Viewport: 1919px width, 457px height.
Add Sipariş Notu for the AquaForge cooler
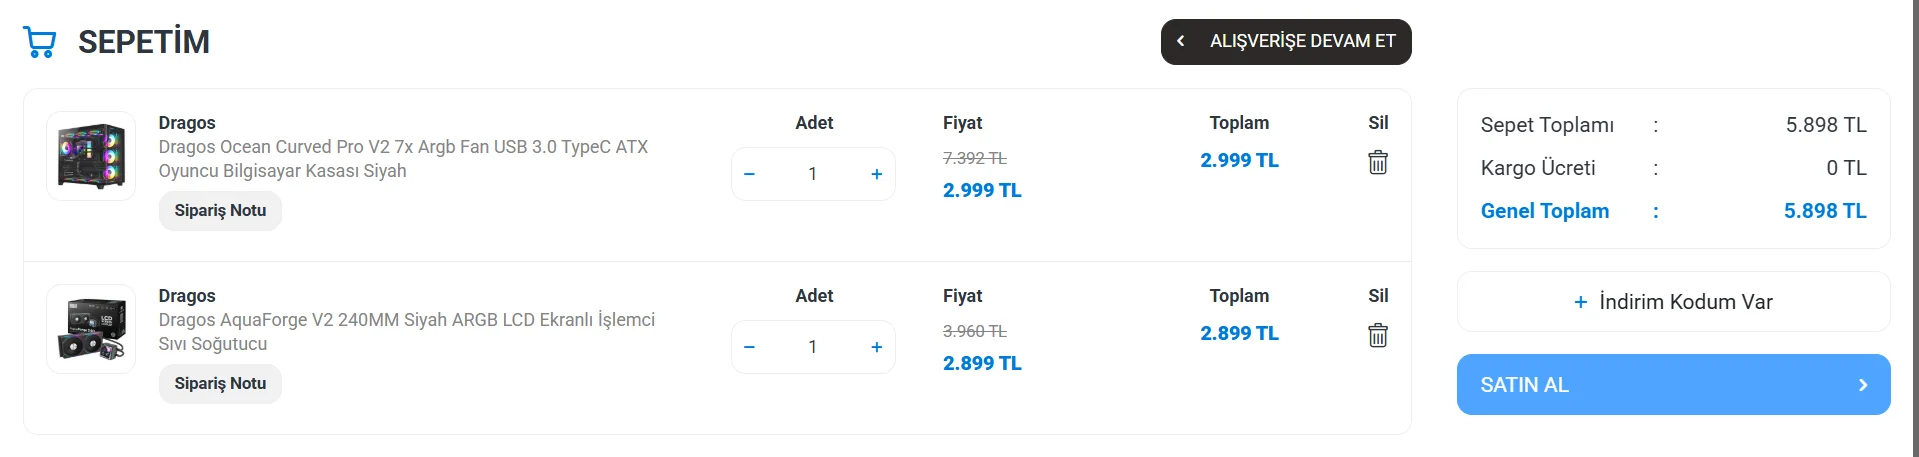click(x=220, y=384)
